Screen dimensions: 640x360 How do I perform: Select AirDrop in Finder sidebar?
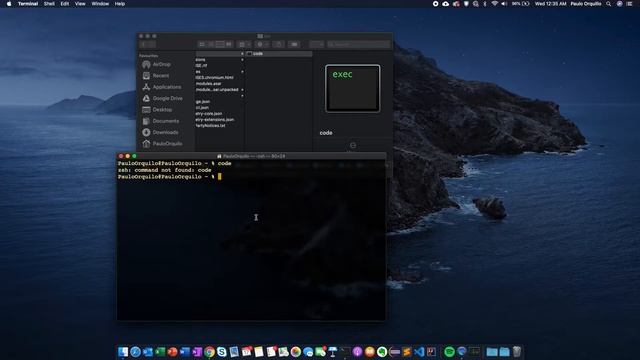point(157,64)
